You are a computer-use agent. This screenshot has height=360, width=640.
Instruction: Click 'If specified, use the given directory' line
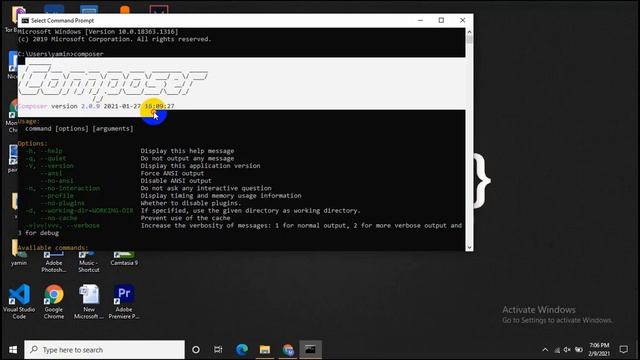(251, 211)
